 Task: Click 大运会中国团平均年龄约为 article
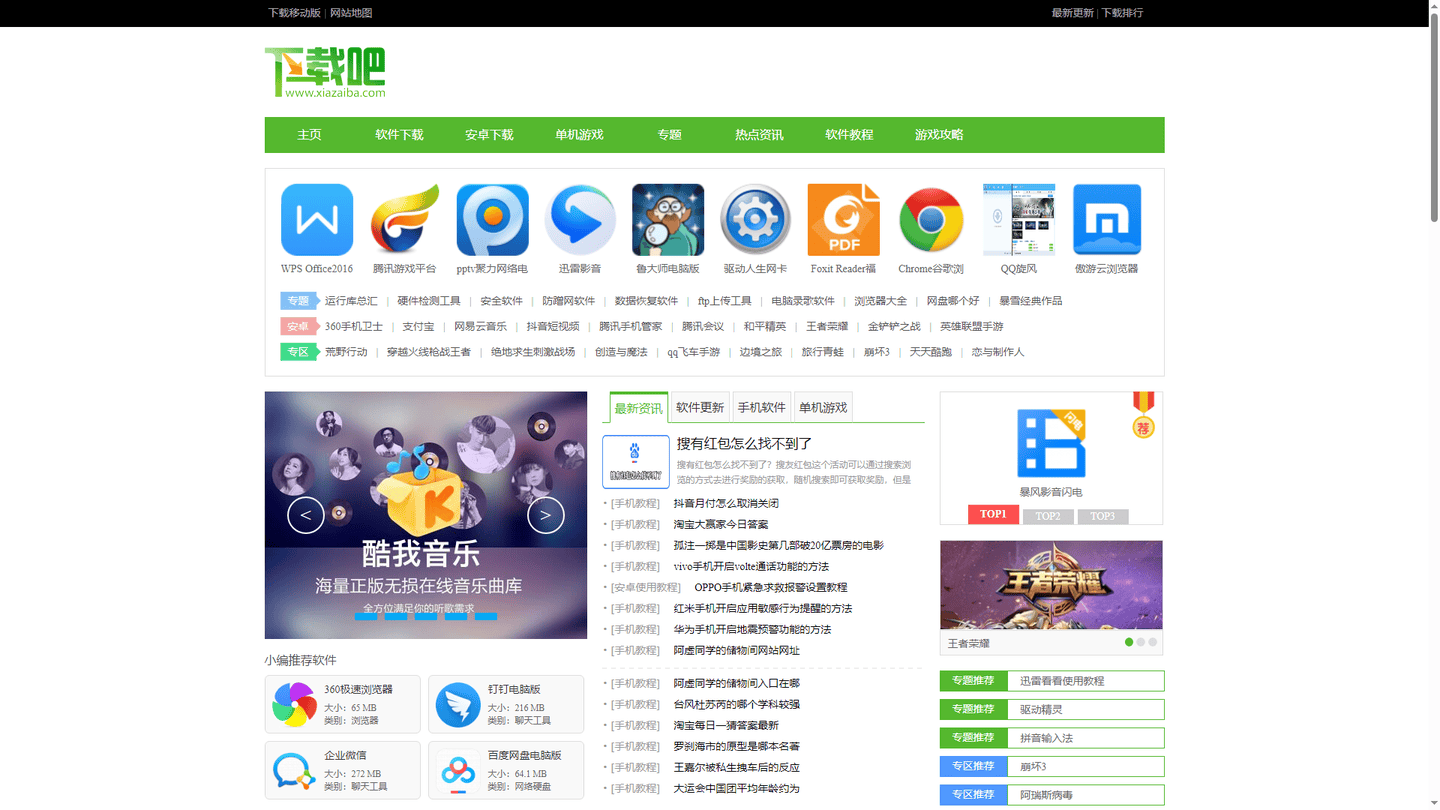(x=736, y=789)
